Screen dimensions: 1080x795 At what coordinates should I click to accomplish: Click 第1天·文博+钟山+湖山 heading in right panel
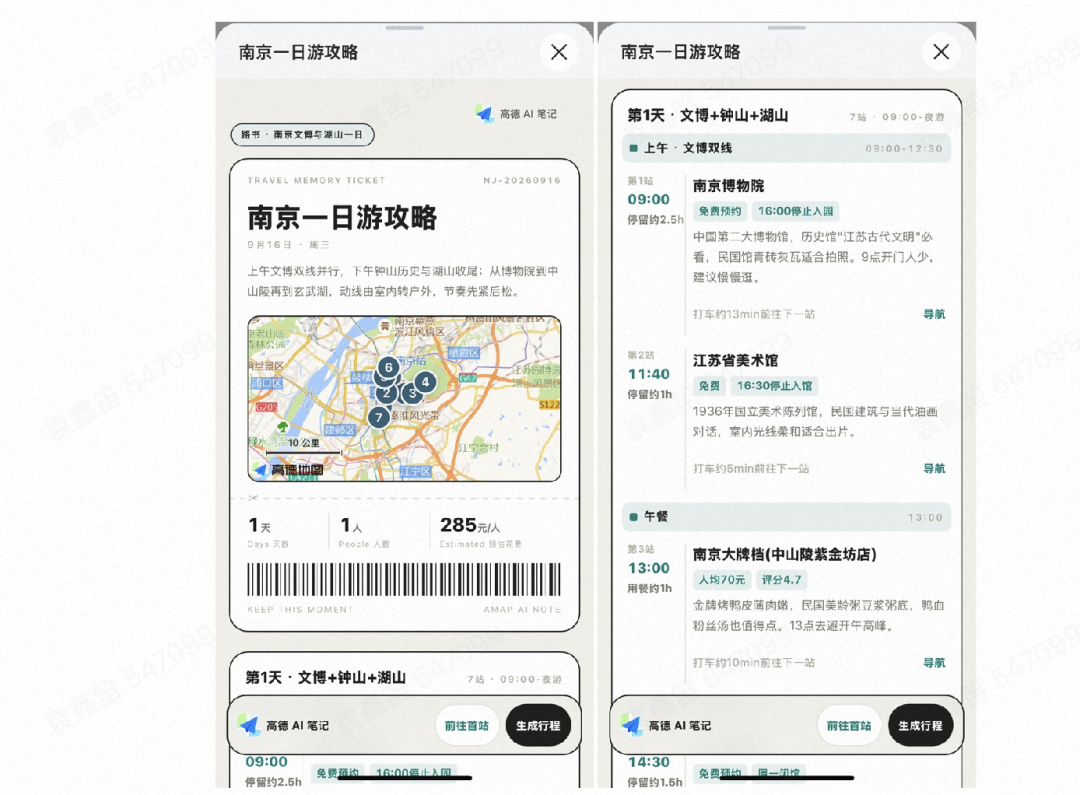click(x=707, y=115)
